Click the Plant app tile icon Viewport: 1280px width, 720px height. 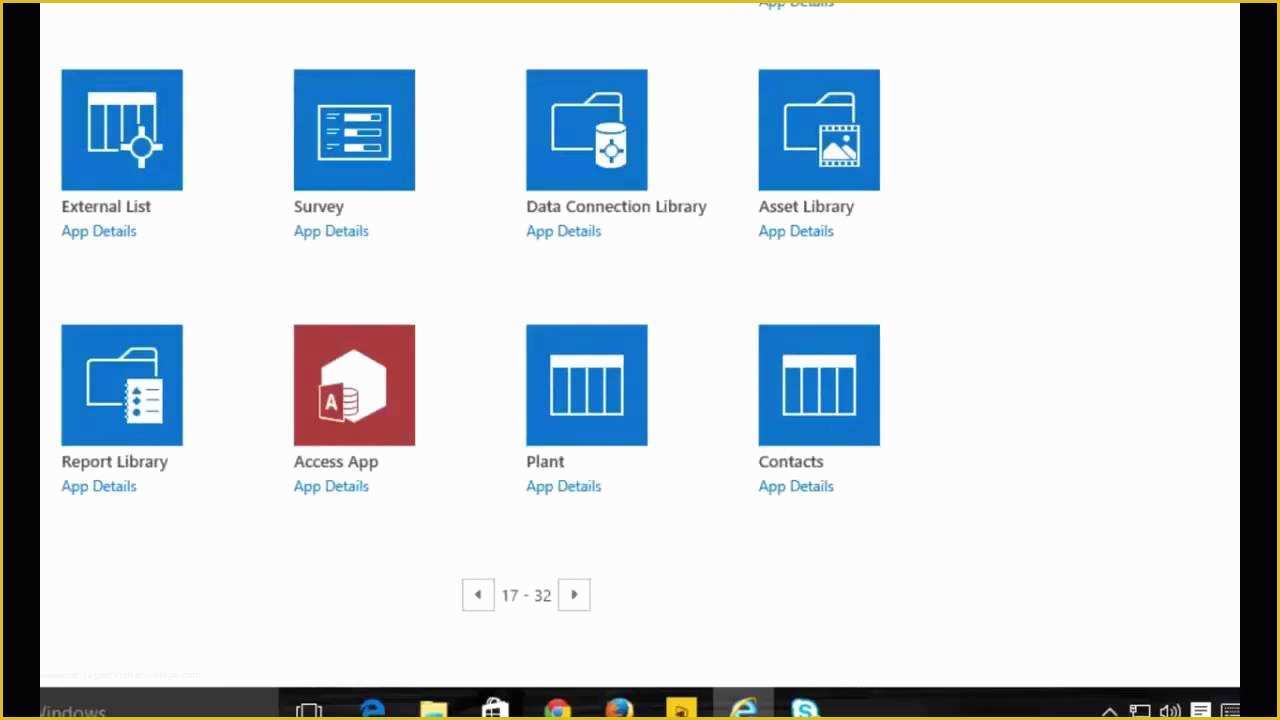point(587,385)
